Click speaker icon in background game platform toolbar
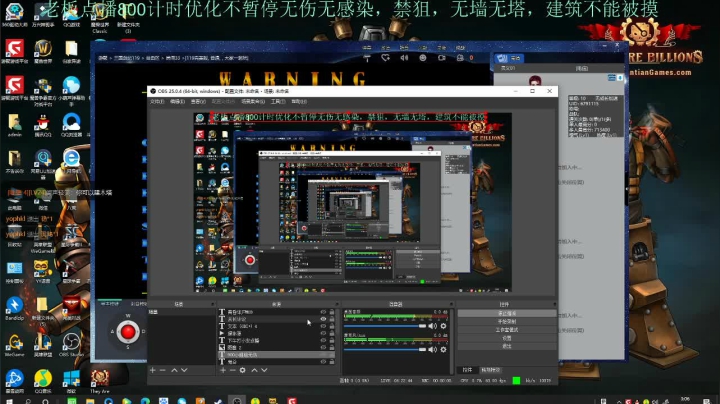This screenshot has height=404, width=720. tap(404, 58)
